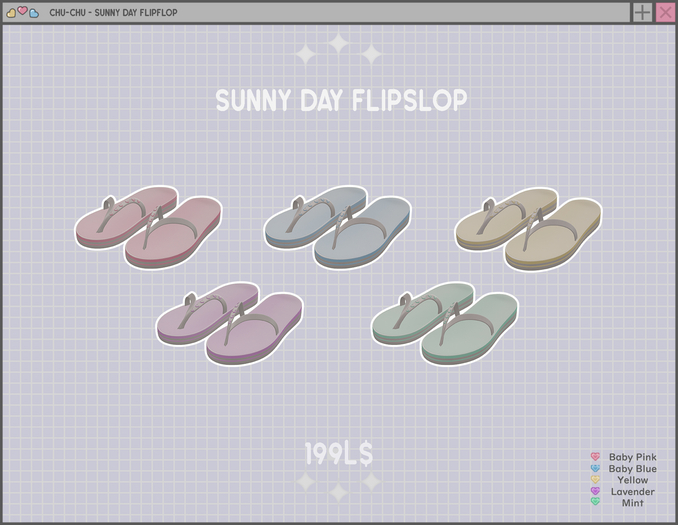Click the 'Mint' color label

633,503
